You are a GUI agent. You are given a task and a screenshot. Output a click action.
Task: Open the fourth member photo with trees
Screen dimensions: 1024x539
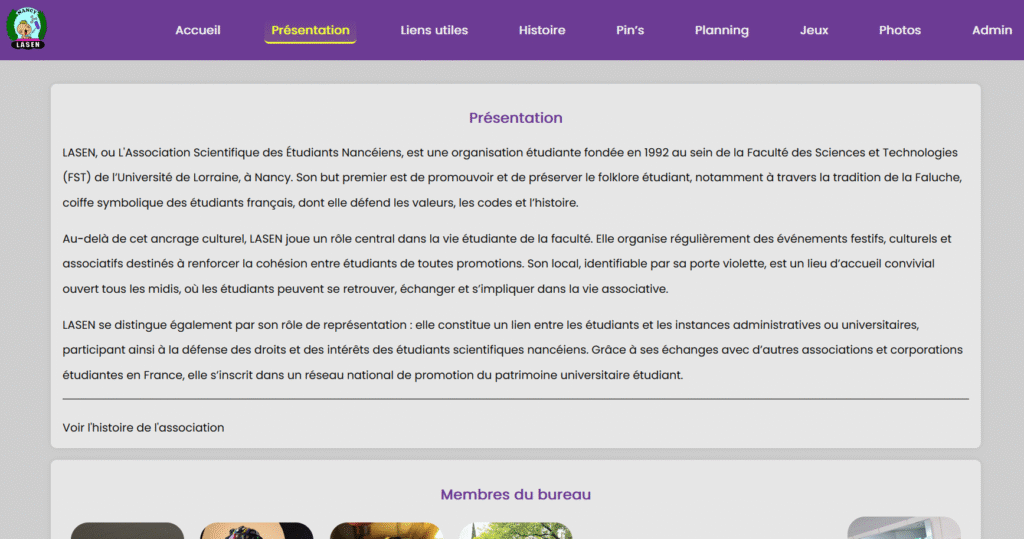pyautogui.click(x=516, y=530)
